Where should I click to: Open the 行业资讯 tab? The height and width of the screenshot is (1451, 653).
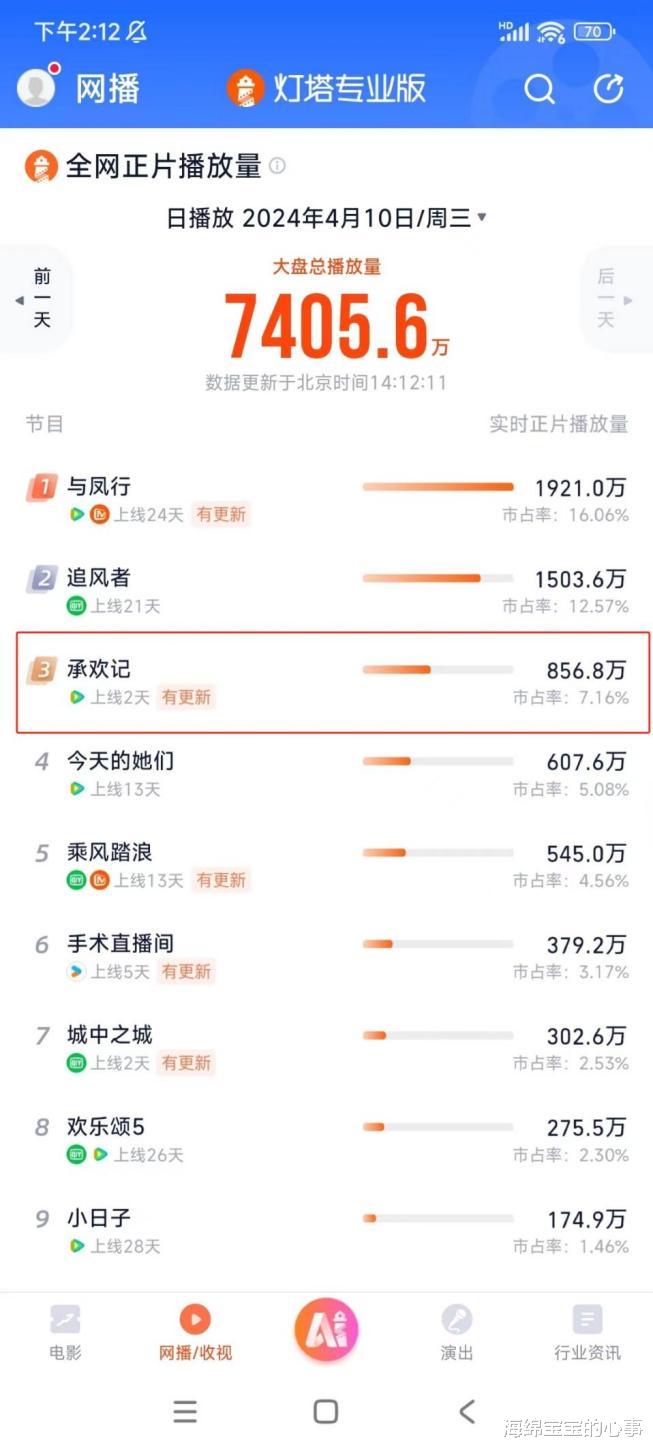pos(587,1332)
